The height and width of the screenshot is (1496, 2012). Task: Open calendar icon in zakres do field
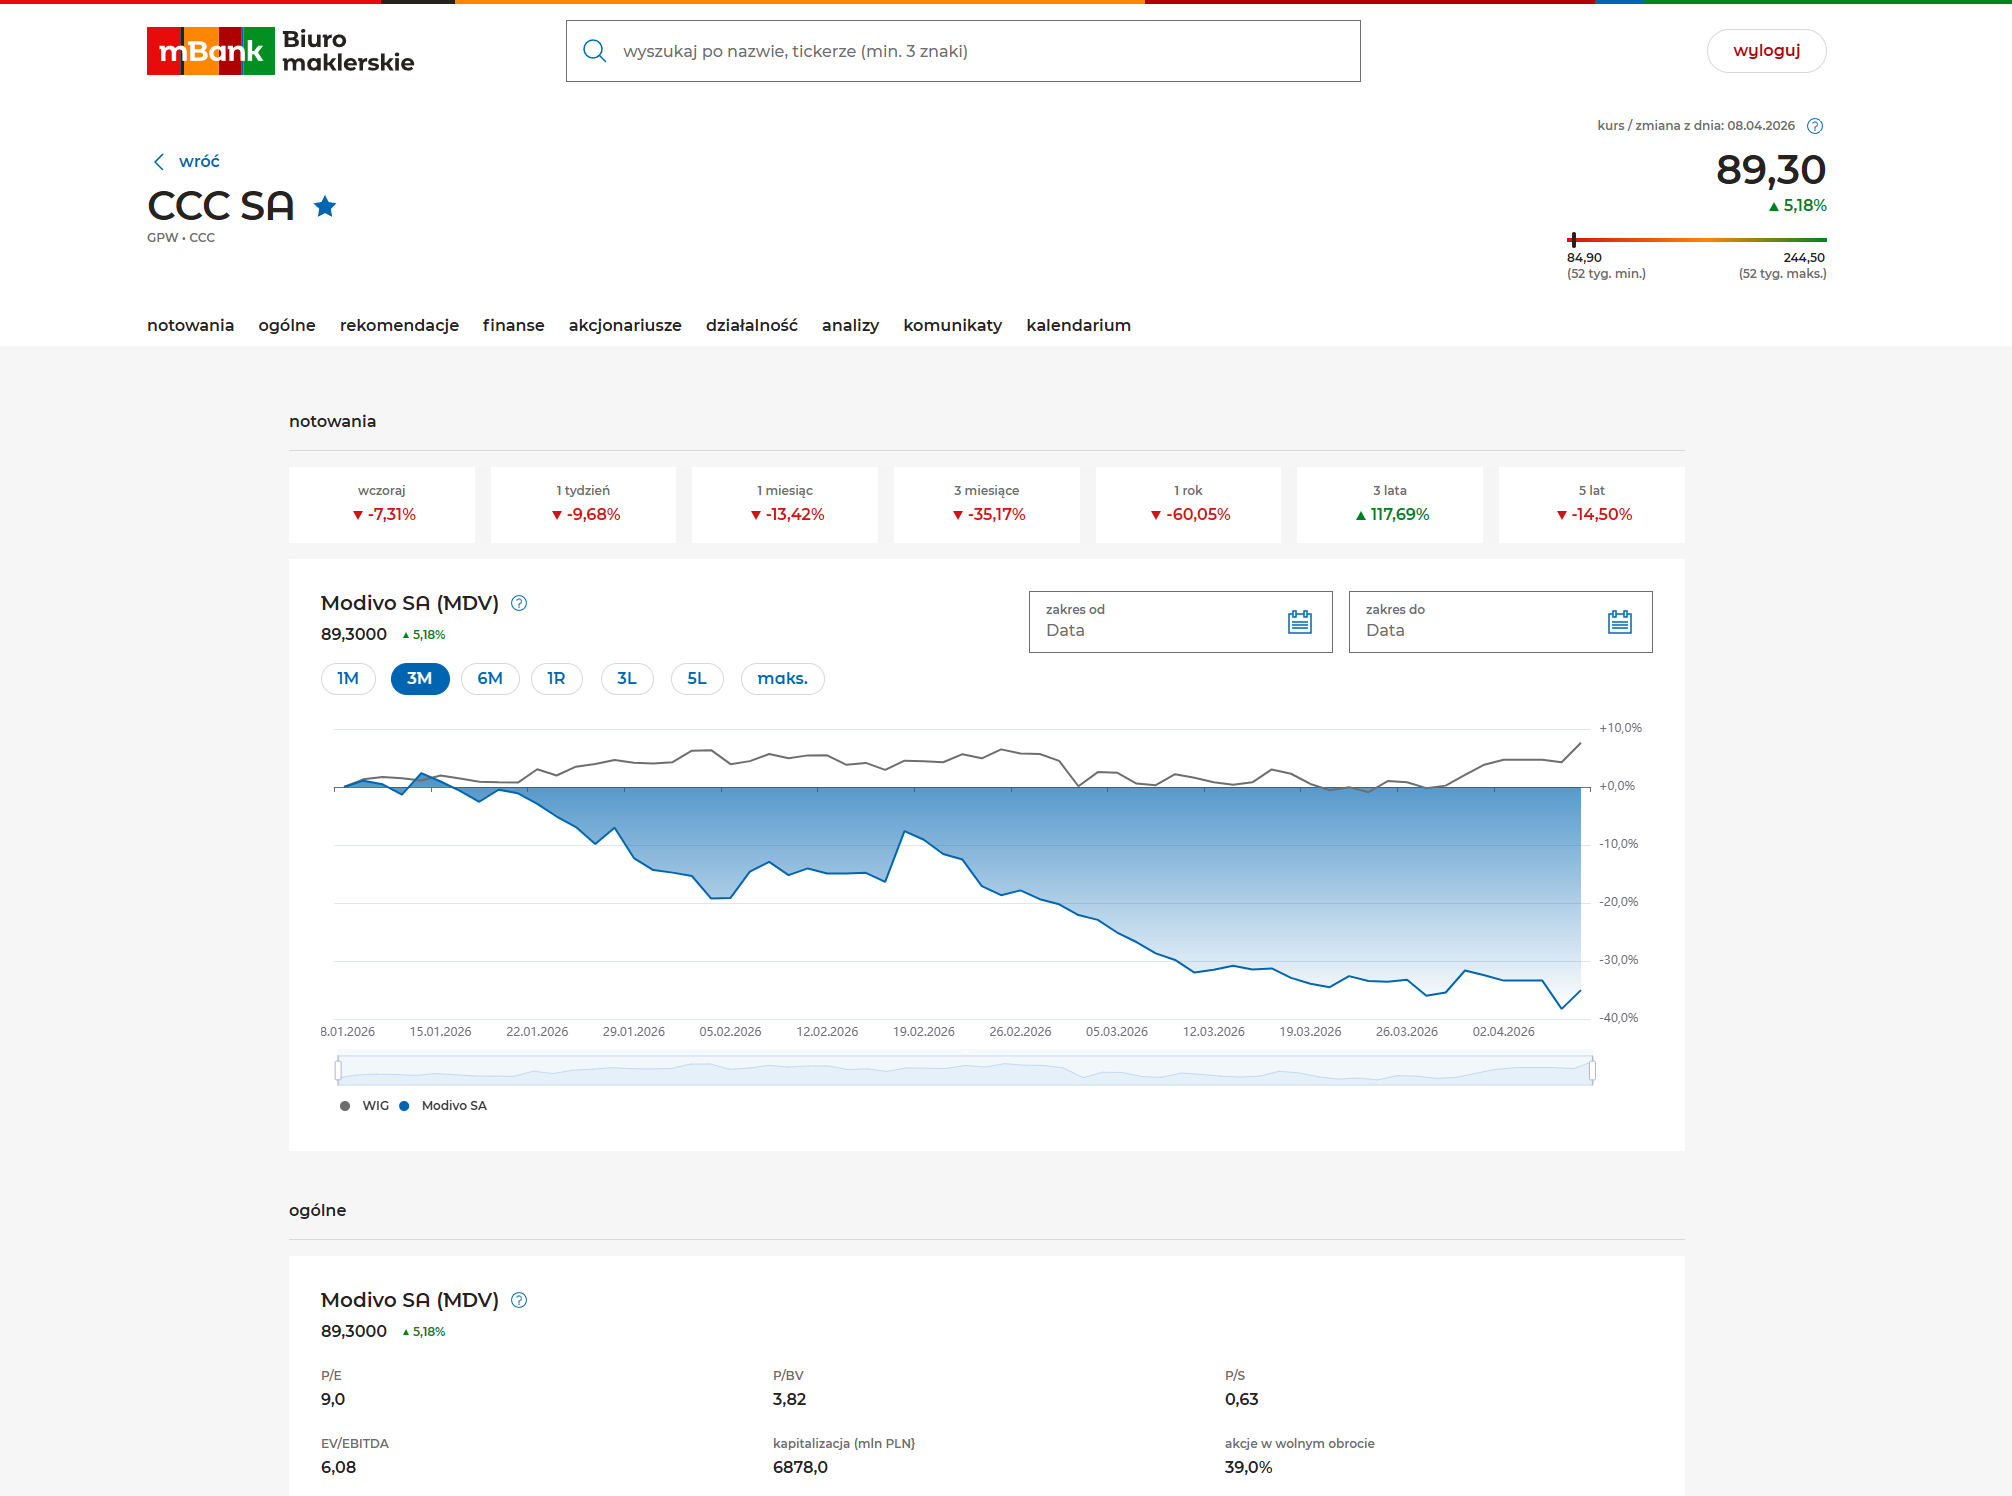1620,622
